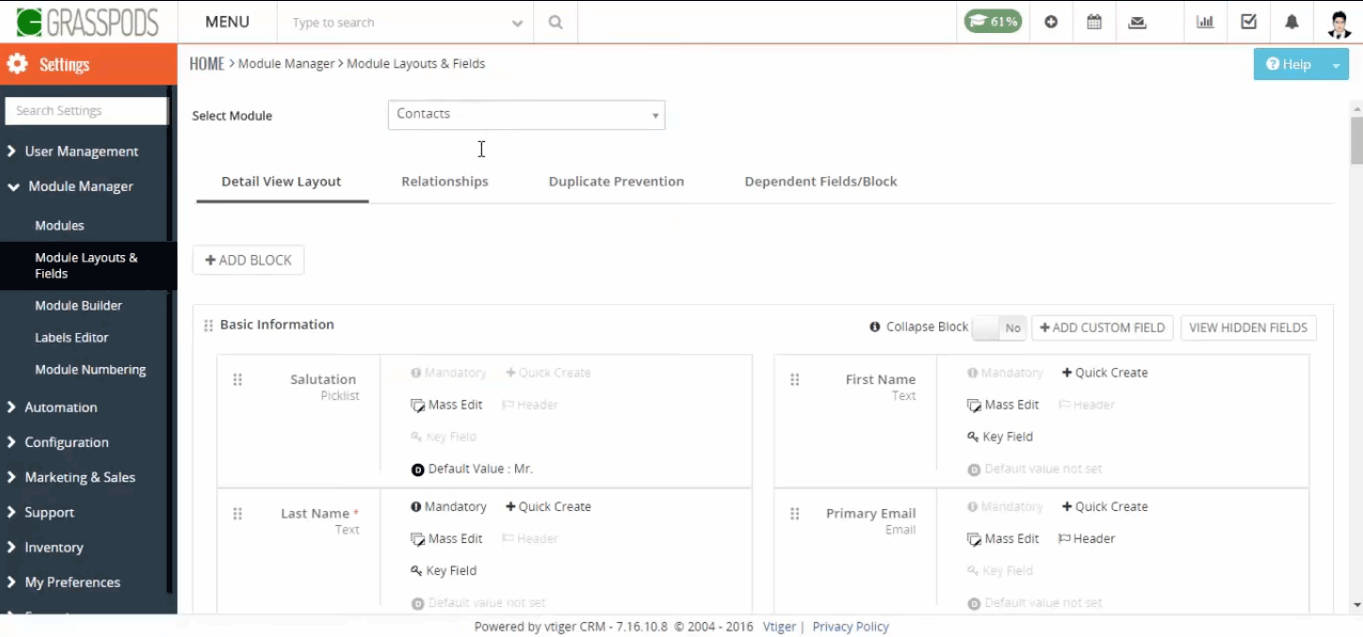View reports using the bar chart icon

pyautogui.click(x=1204, y=21)
